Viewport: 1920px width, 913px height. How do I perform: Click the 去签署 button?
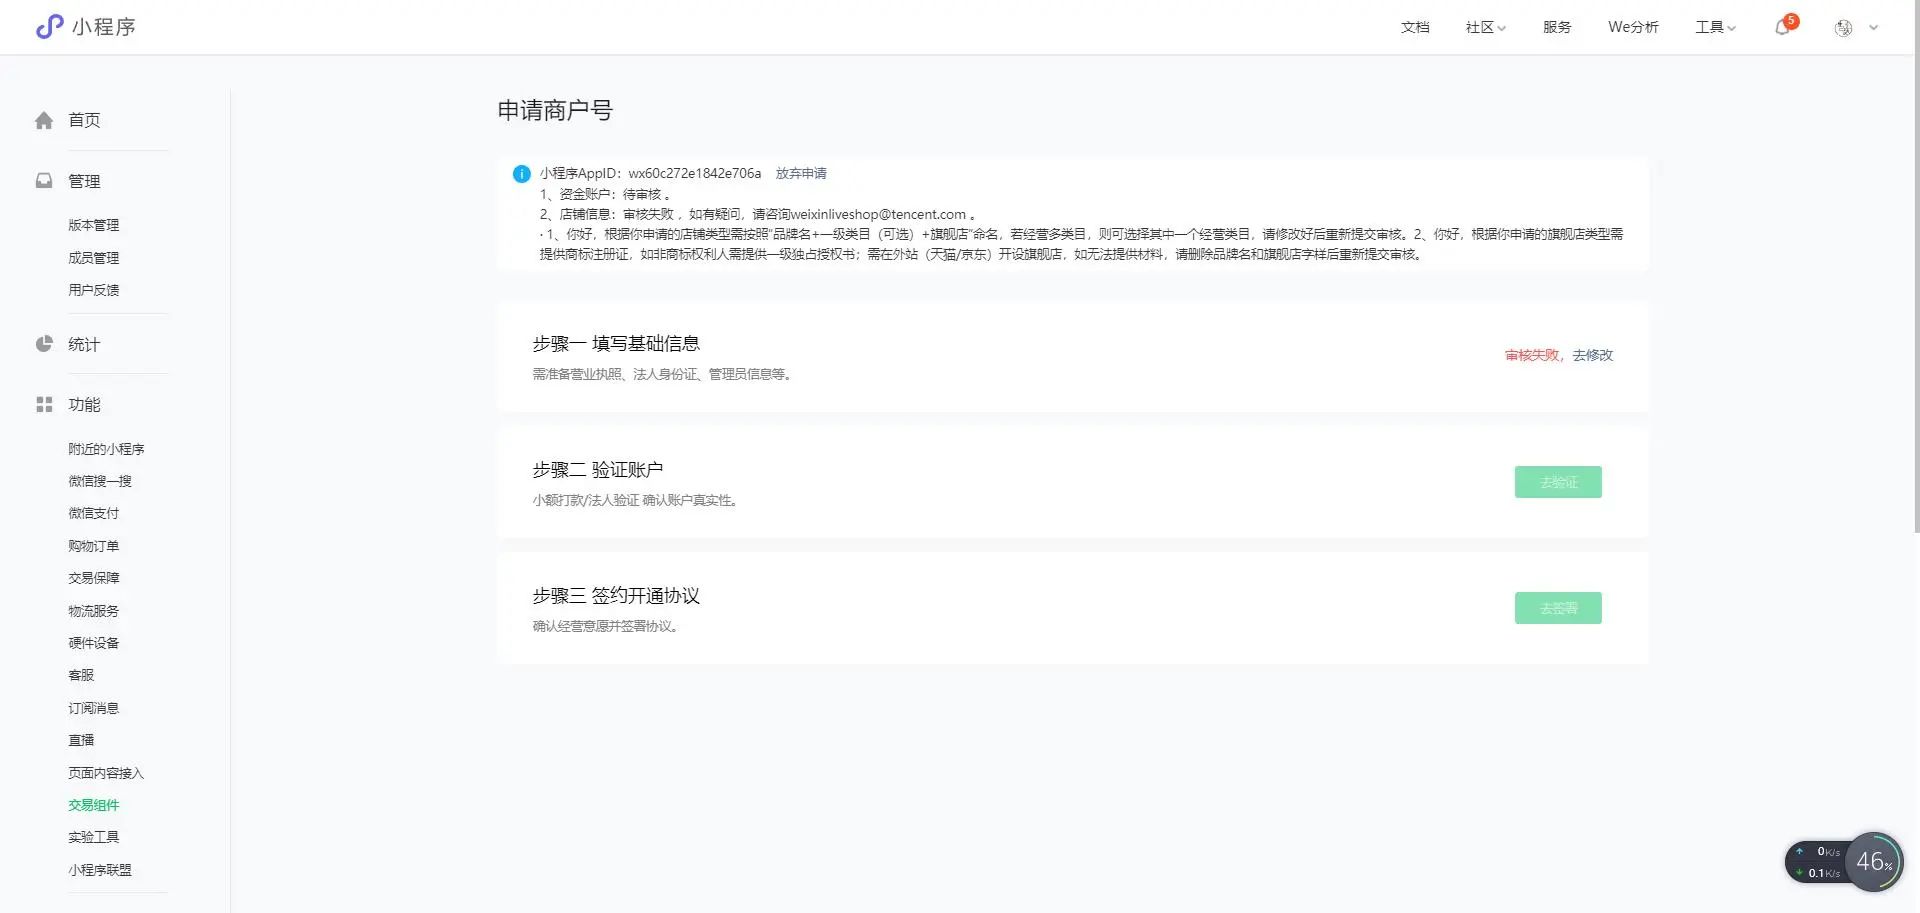click(x=1558, y=608)
